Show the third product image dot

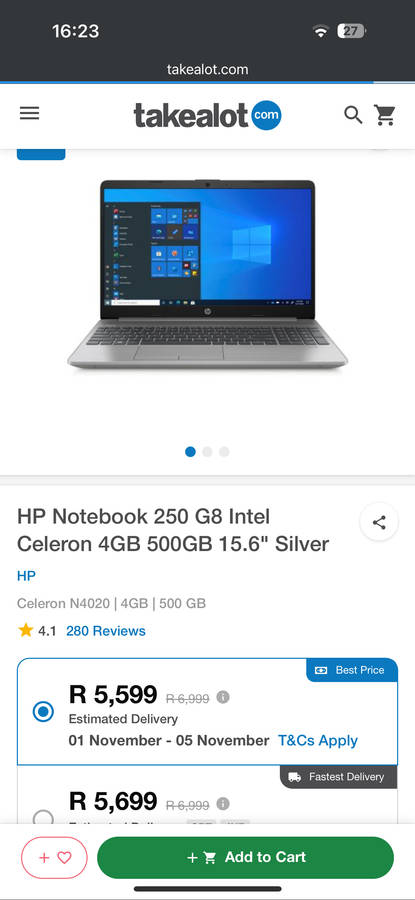[224, 452]
